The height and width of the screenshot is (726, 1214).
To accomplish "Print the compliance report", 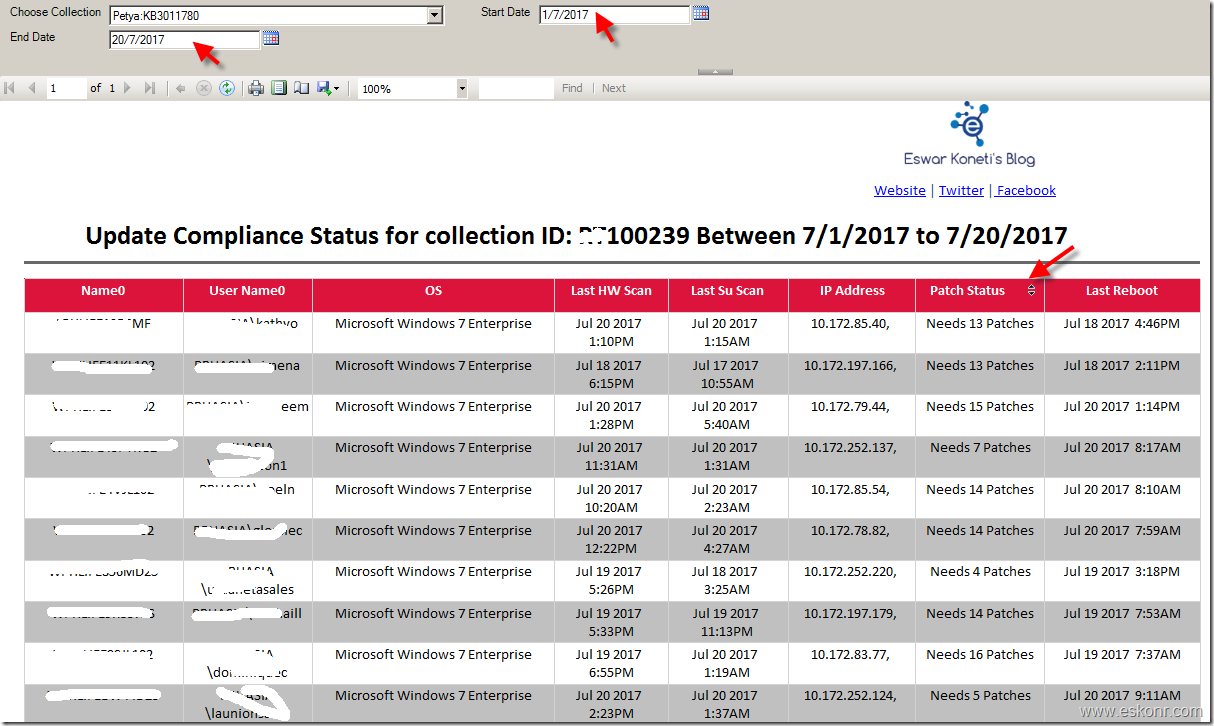I will [256, 88].
